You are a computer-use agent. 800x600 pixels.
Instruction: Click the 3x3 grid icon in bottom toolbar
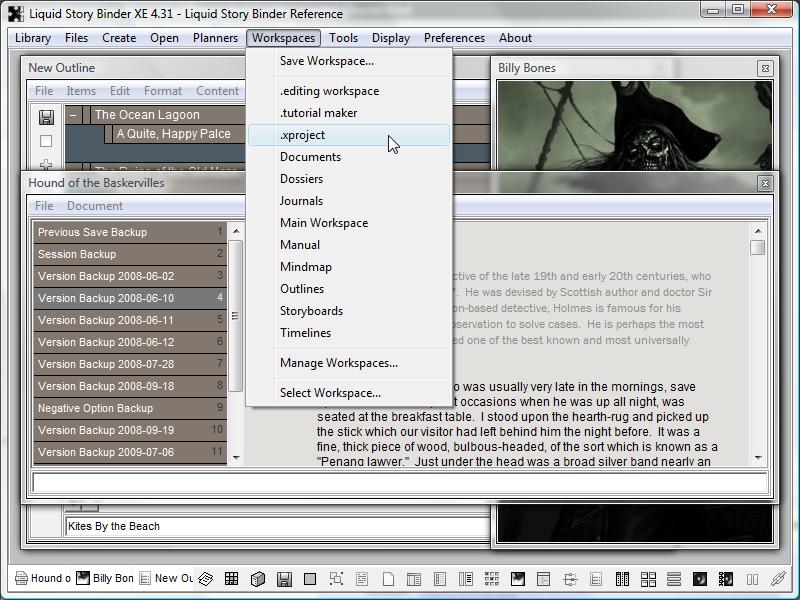(x=231, y=579)
